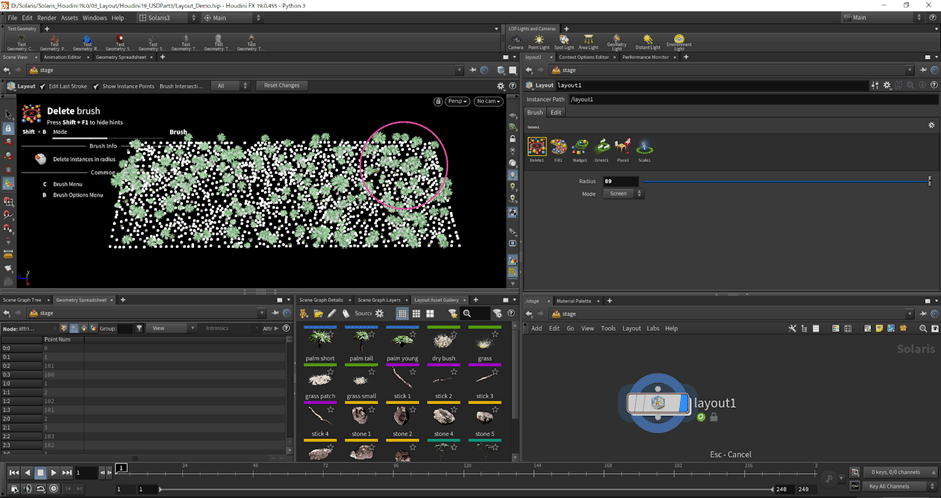Click the Instancer Path field

click(753, 100)
